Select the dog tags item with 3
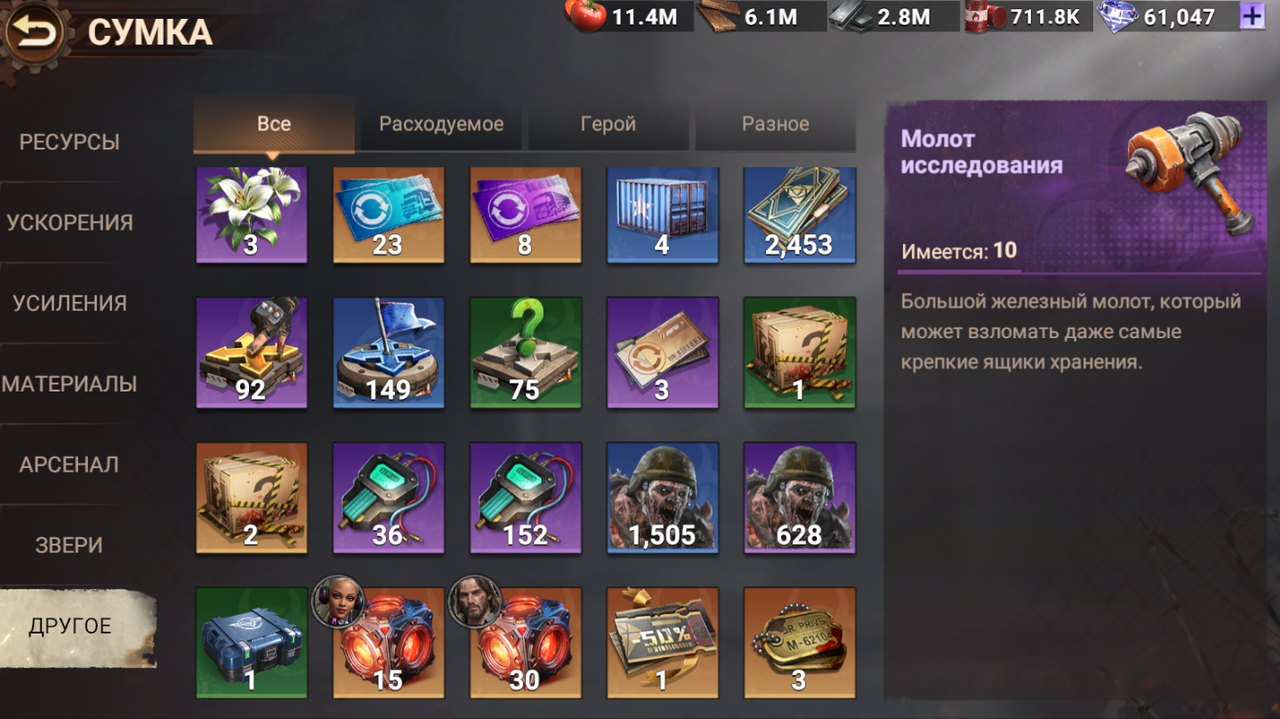 pos(799,642)
